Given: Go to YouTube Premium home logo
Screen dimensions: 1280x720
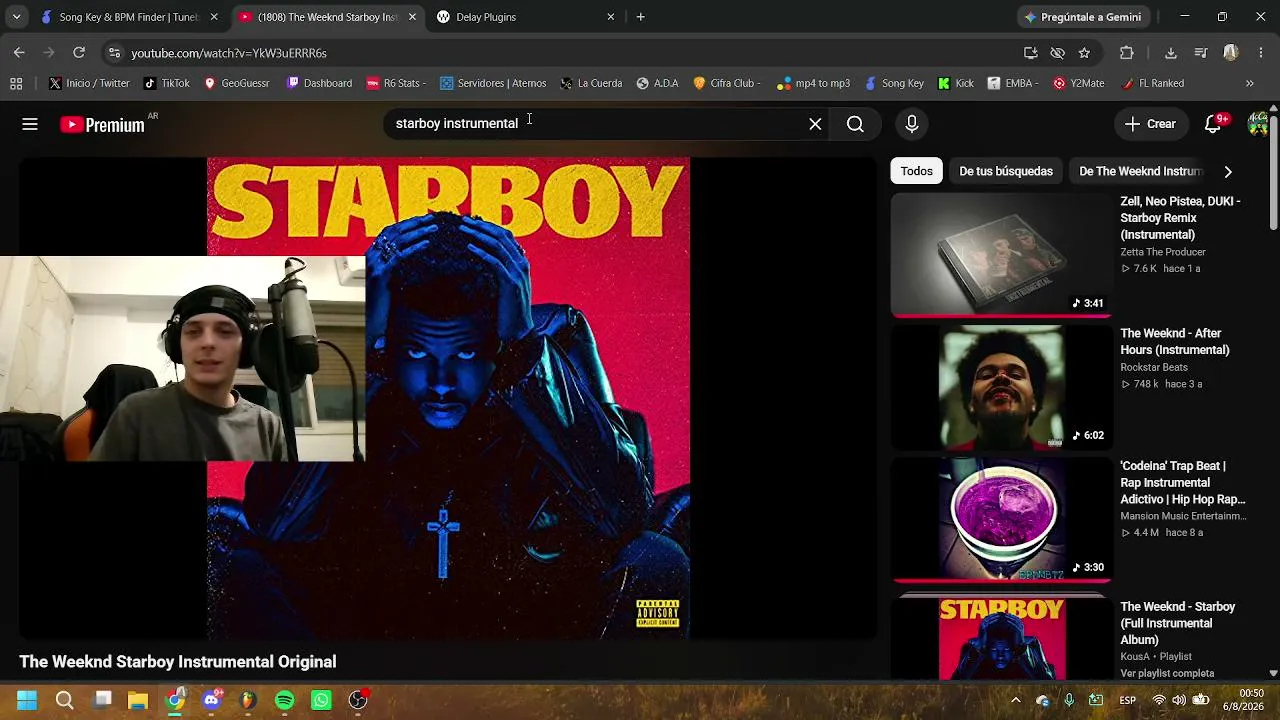Looking at the screenshot, I should [x=102, y=125].
